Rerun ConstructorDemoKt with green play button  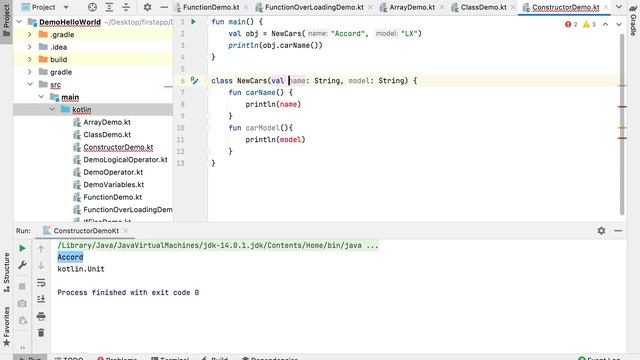[x=22, y=248]
